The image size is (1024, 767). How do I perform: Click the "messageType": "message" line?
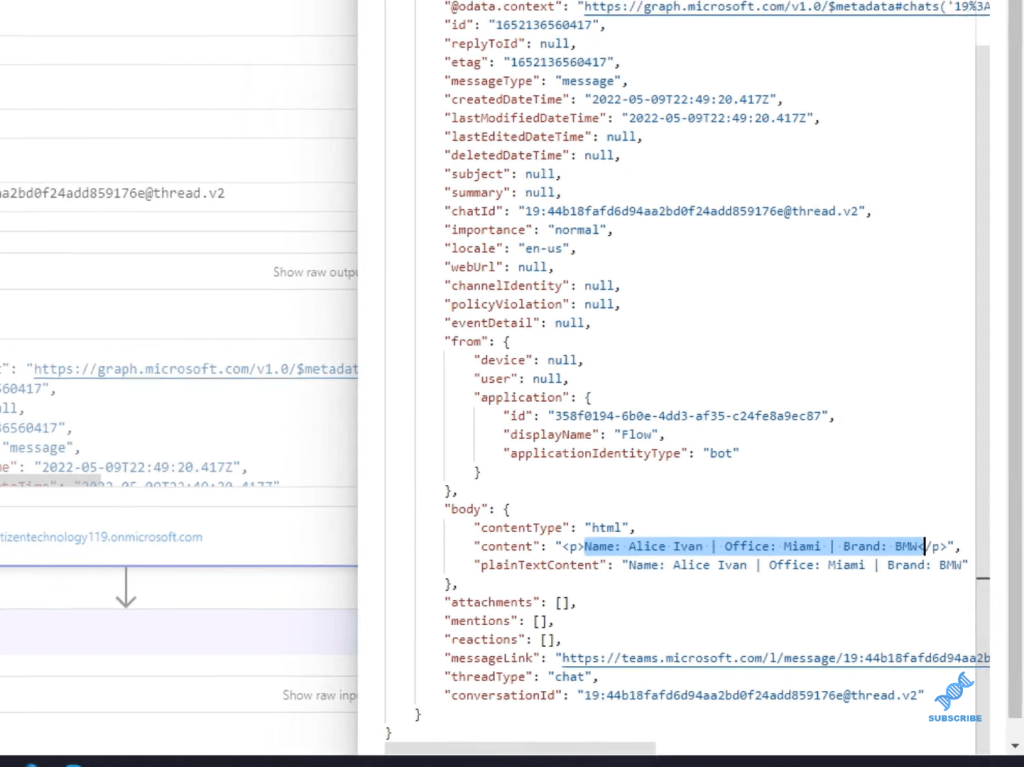[x=536, y=81]
